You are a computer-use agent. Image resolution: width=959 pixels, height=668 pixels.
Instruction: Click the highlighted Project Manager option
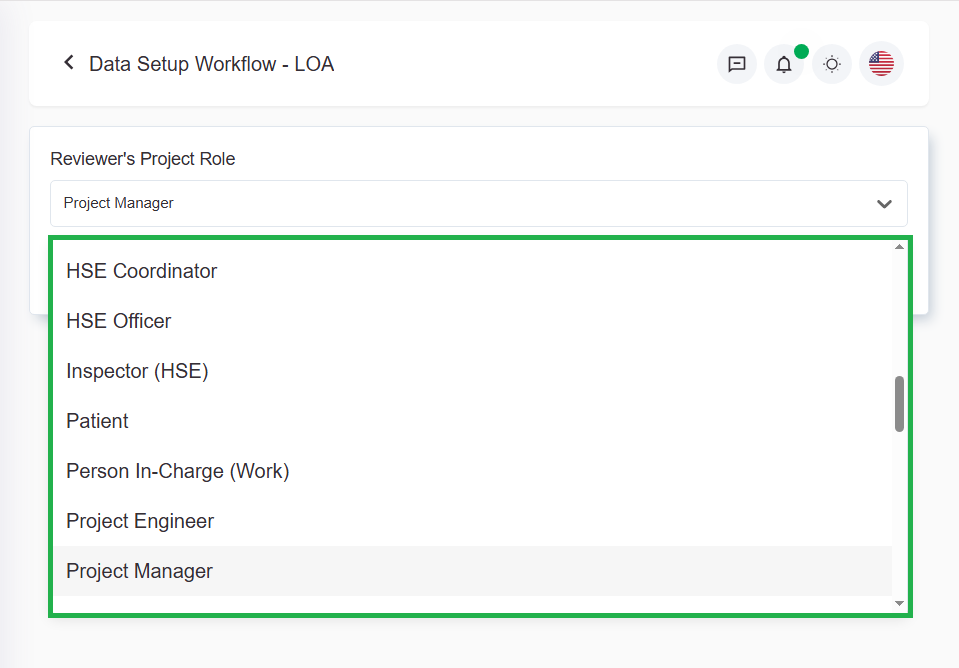pyautogui.click(x=139, y=571)
